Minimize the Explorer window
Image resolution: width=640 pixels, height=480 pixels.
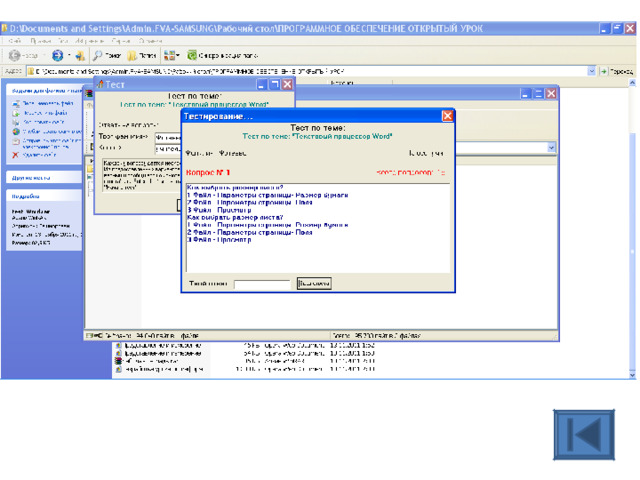[604, 29]
